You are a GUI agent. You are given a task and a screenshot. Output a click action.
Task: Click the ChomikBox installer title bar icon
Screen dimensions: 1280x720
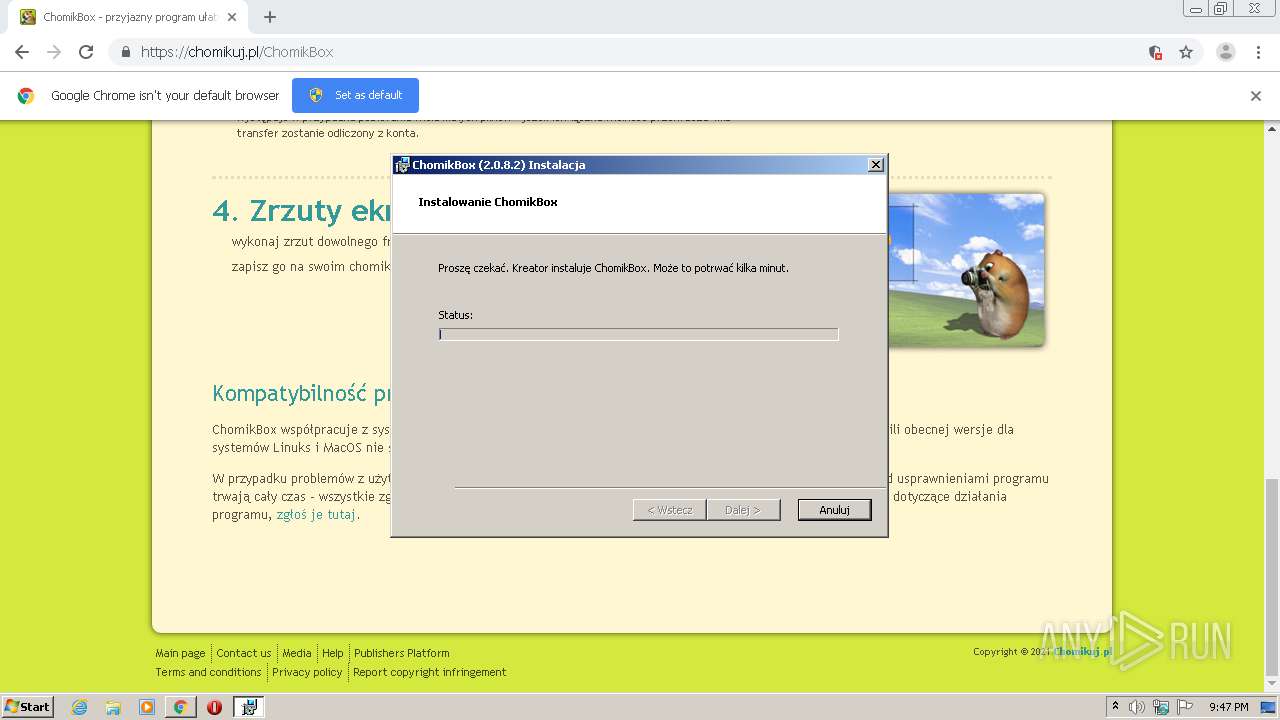tap(402, 165)
